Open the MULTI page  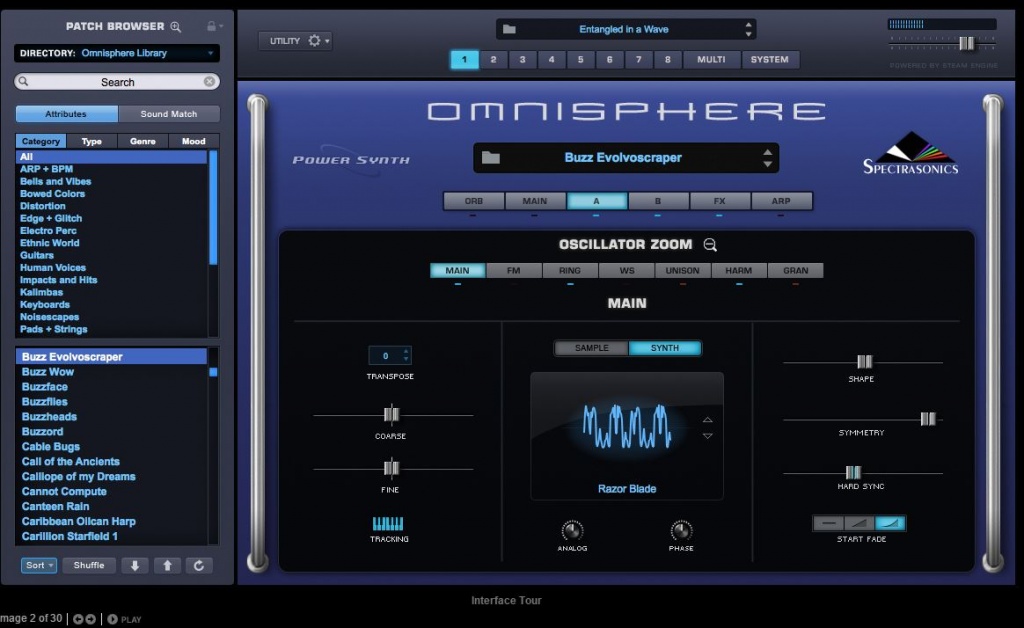pos(711,59)
